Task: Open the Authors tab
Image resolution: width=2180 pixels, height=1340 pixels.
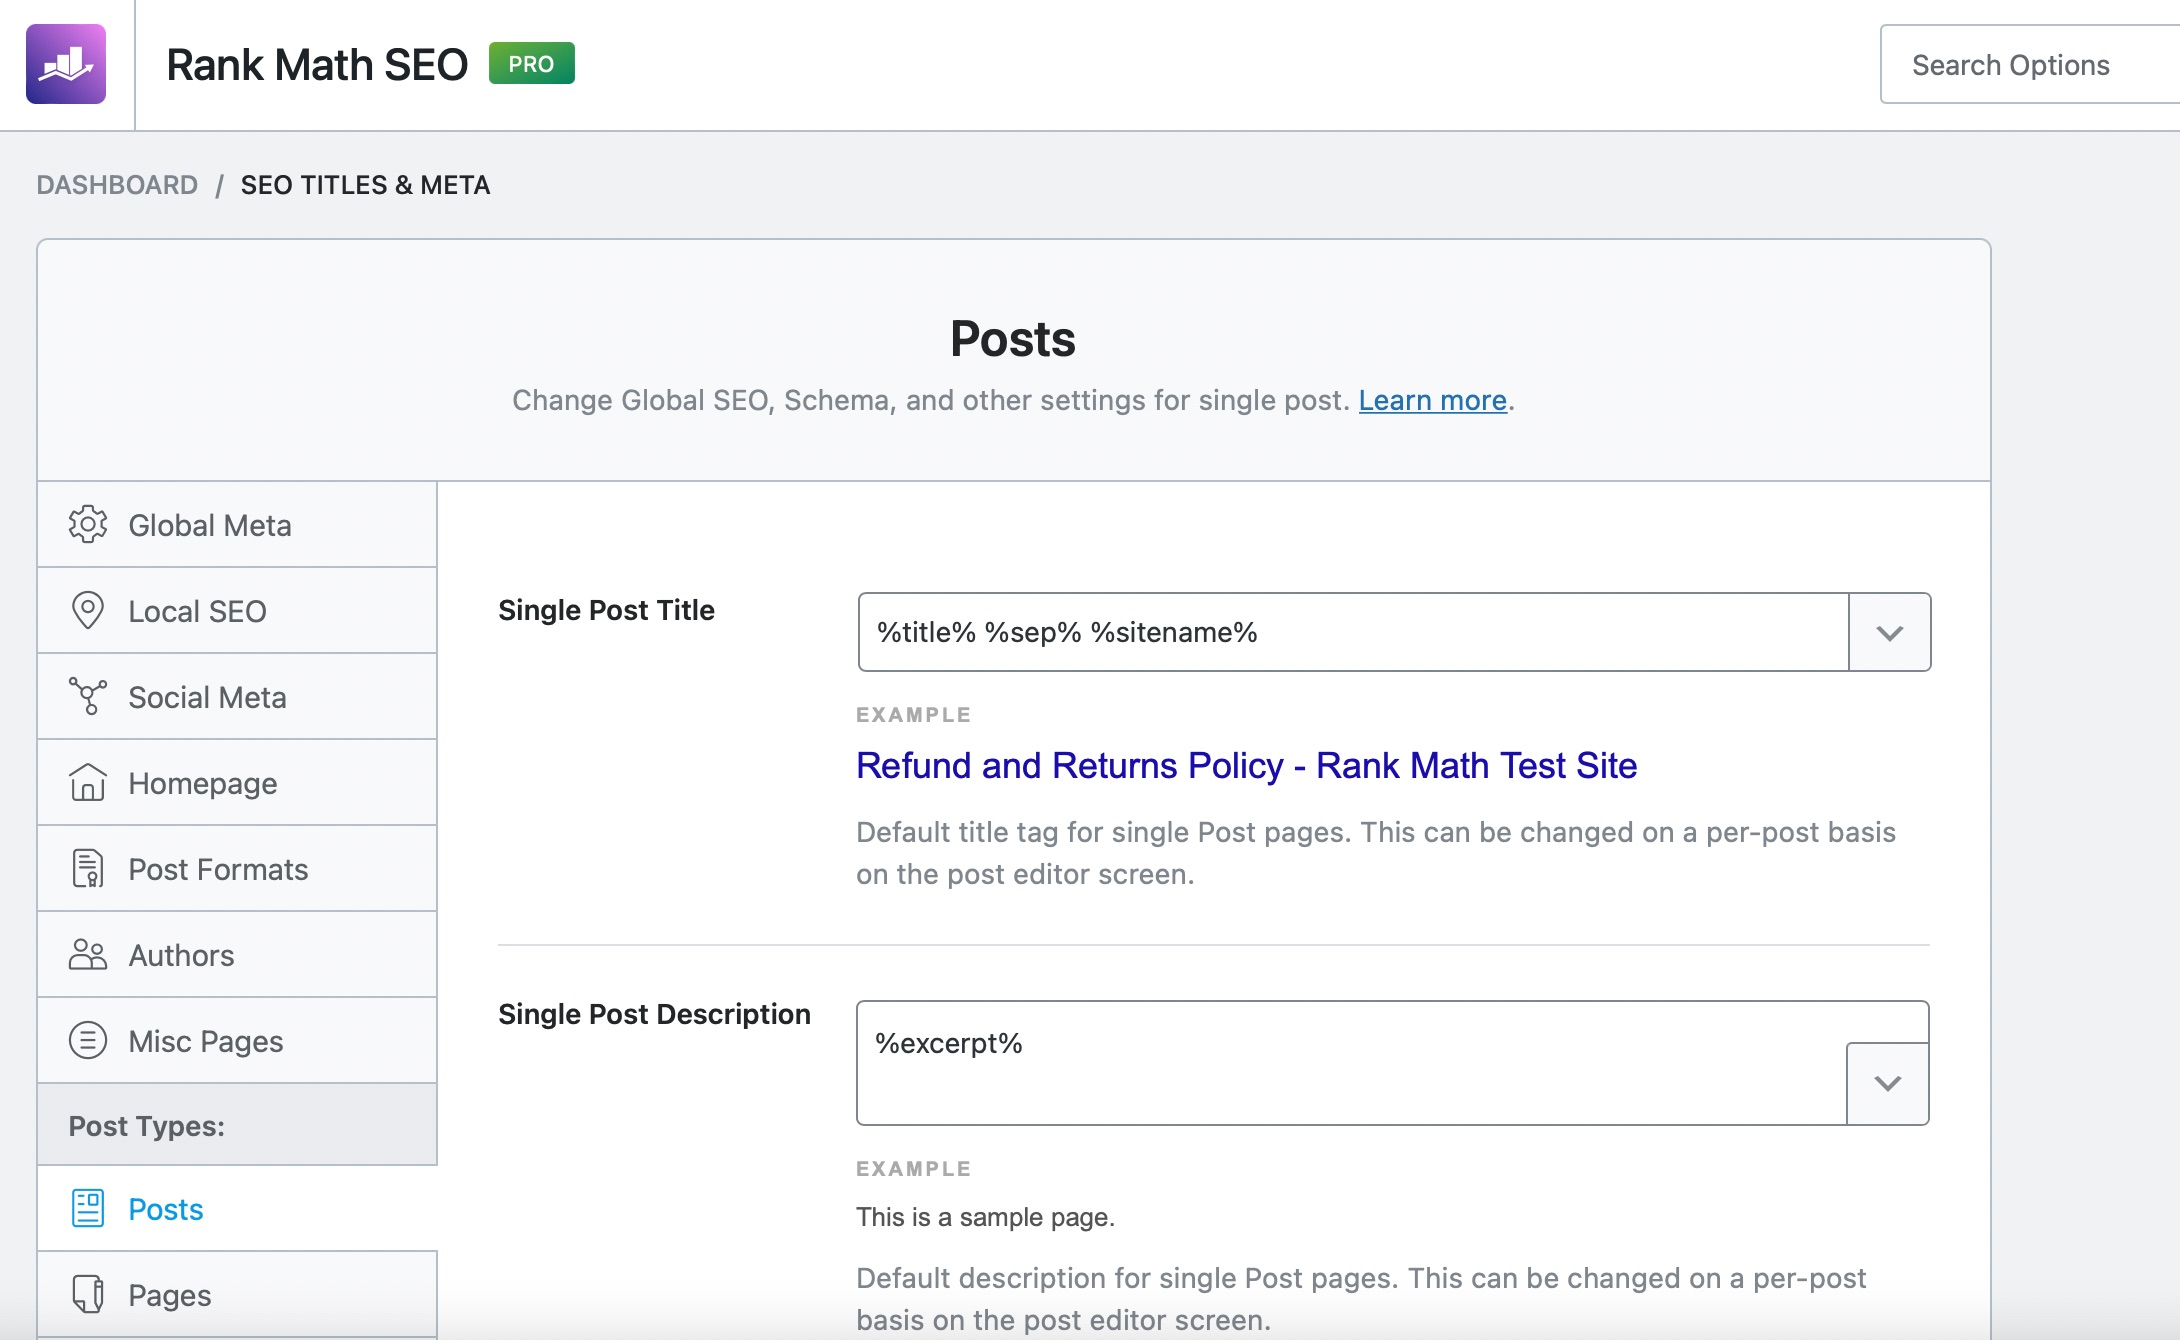Action: coord(237,955)
